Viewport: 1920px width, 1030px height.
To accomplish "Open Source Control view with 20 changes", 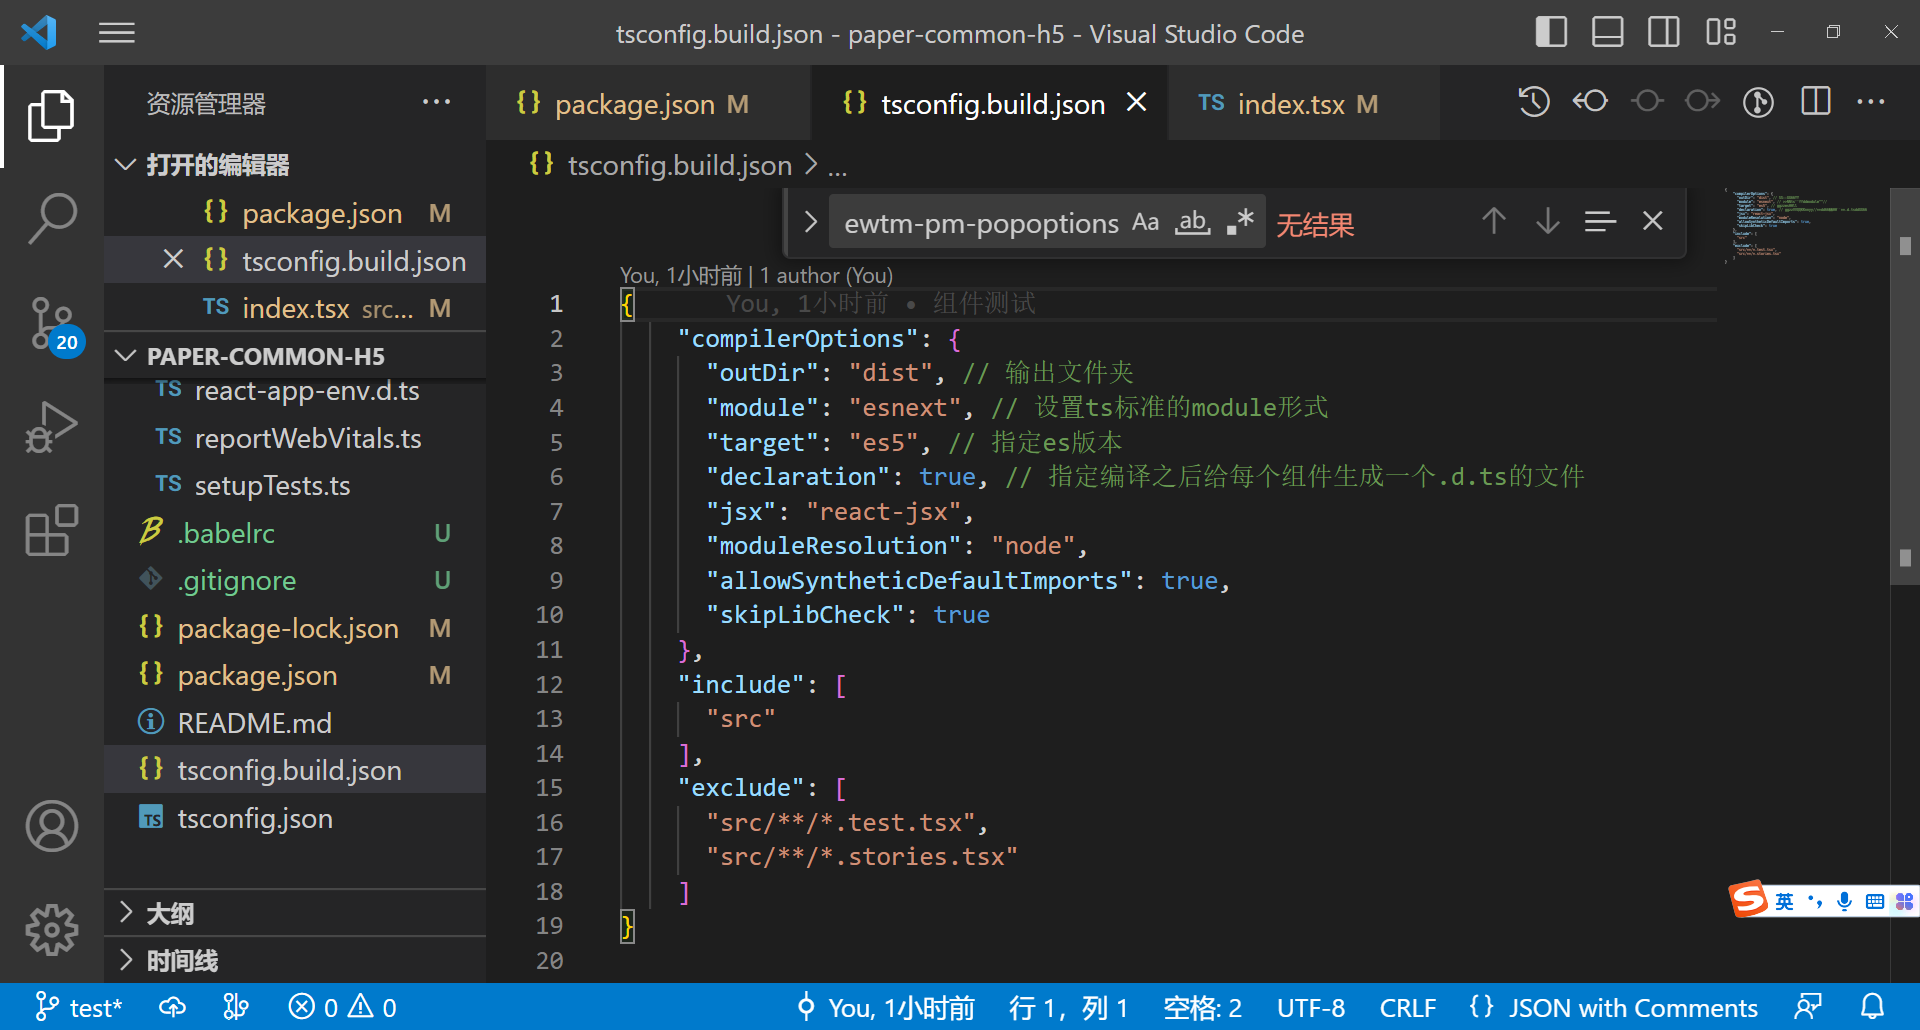I will coord(51,324).
